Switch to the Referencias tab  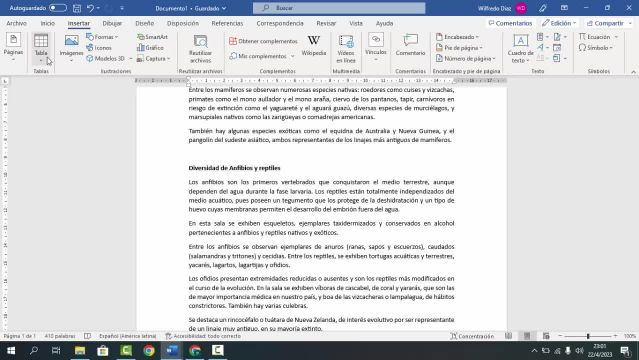pos(227,23)
